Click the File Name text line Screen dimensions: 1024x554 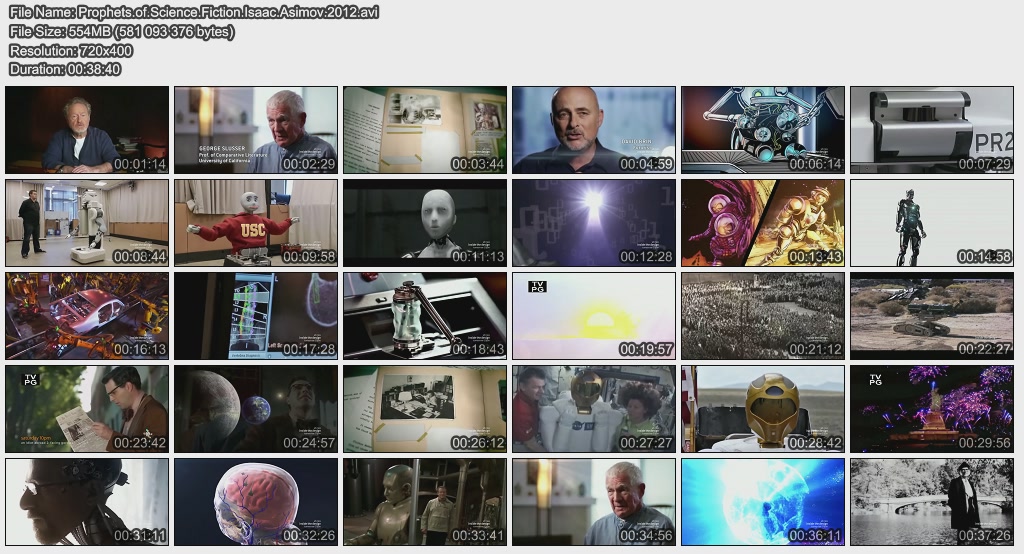194,12
